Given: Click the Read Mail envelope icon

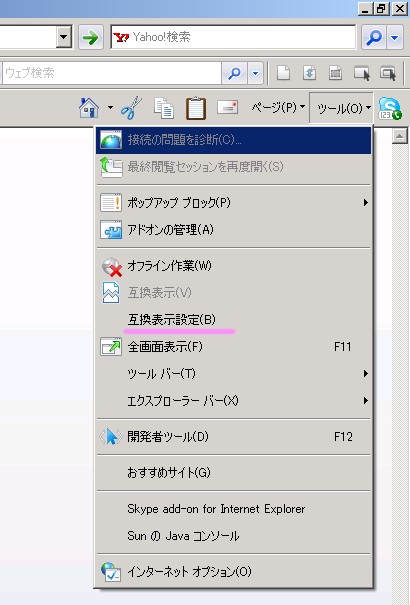Looking at the screenshot, I should pyautogui.click(x=228, y=108).
